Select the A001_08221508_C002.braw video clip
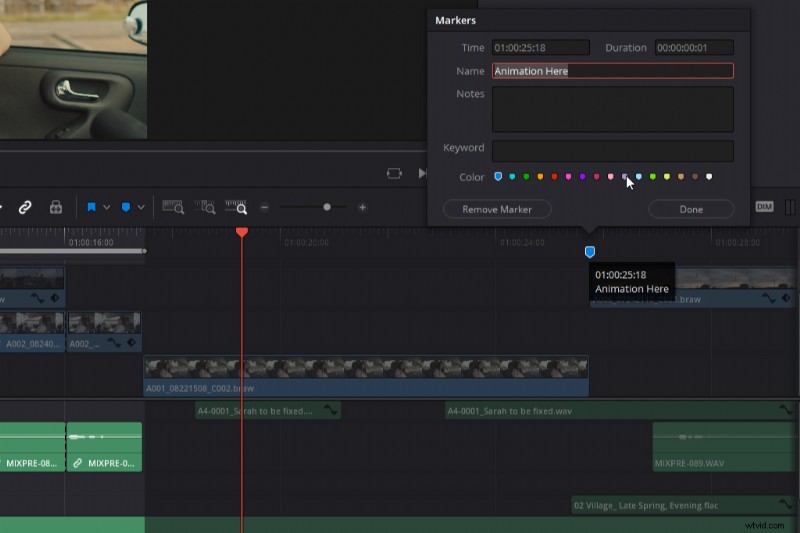The height and width of the screenshot is (533, 800). click(x=366, y=376)
